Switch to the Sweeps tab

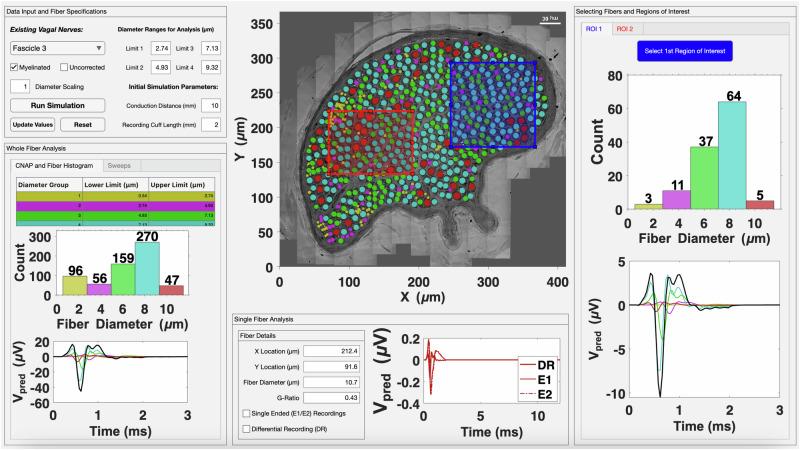[119, 165]
